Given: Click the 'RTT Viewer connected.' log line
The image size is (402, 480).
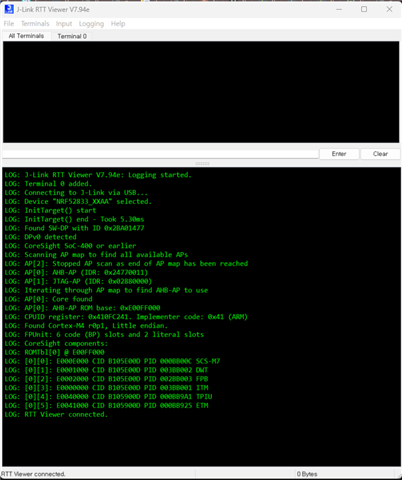Looking at the screenshot, I should [56, 414].
